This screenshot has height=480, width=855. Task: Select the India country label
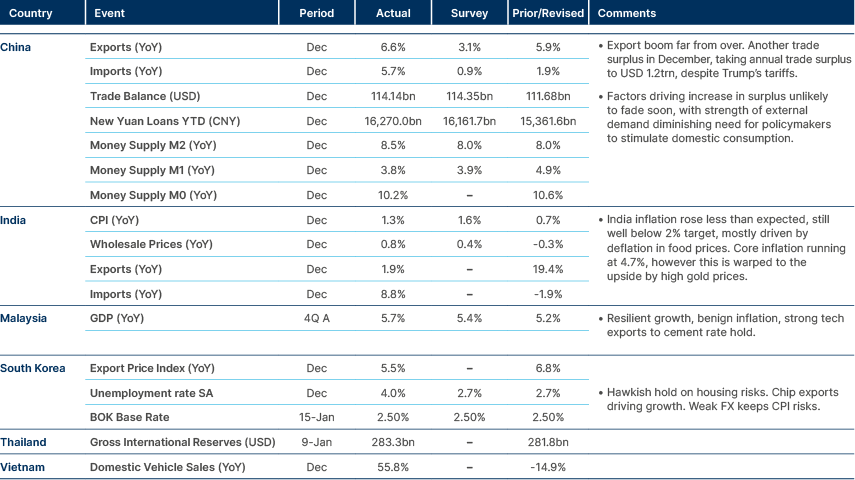(x=13, y=220)
